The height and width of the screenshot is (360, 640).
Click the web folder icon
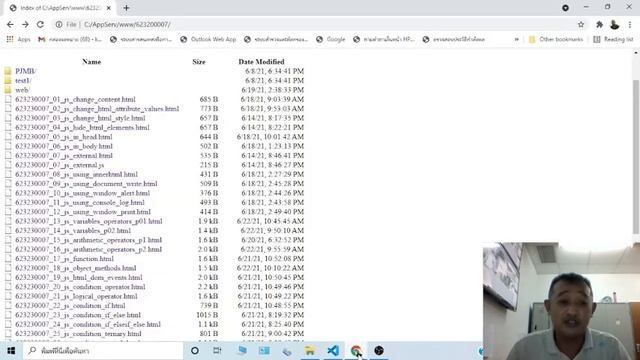pyautogui.click(x=8, y=90)
